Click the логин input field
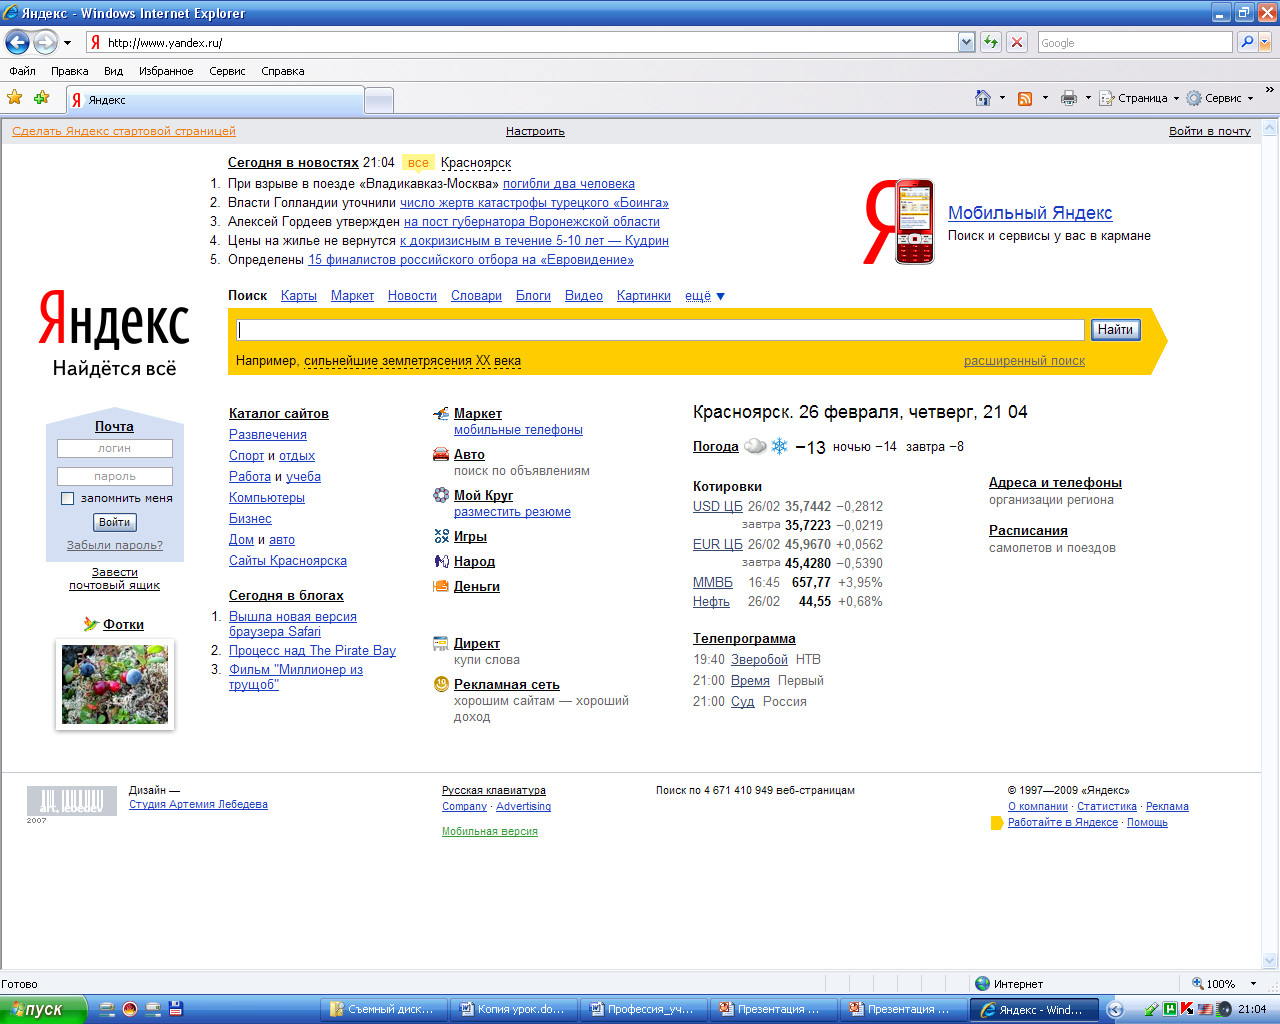Screen dimensions: 1280x1024 115,449
